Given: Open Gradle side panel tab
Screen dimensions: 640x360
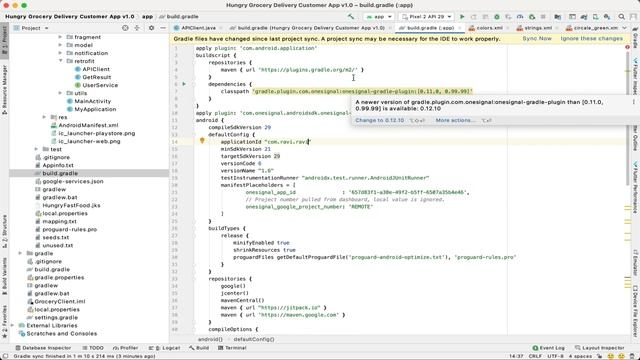Looking at the screenshot, I should (635, 37).
